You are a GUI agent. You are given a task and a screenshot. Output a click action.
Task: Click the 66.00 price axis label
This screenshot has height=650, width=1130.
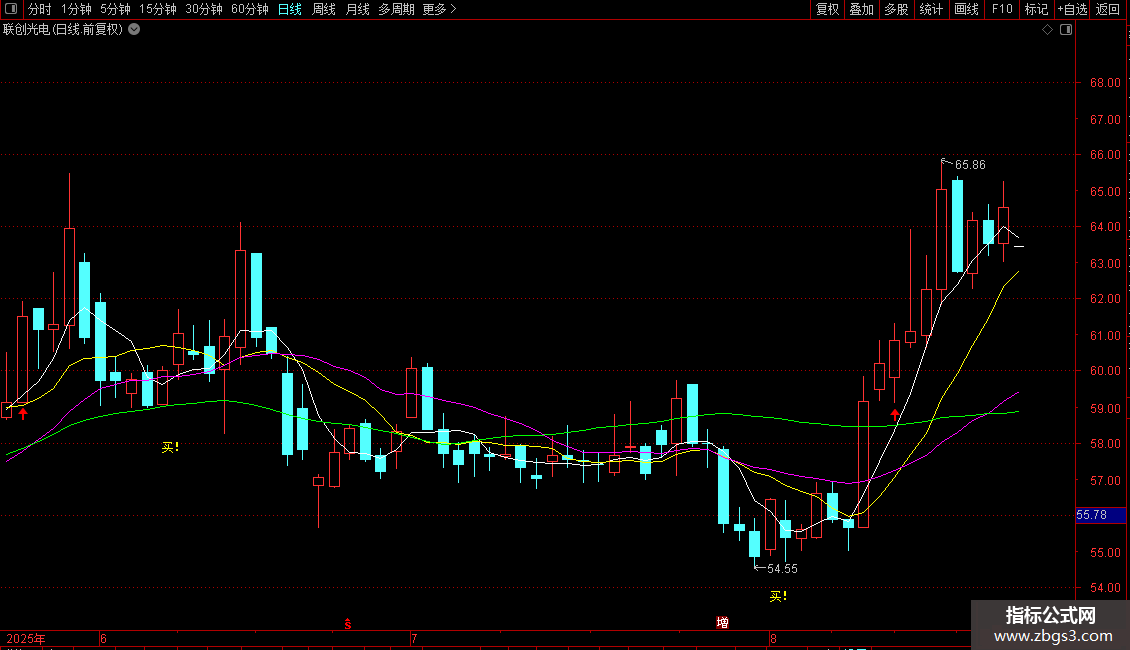pos(1105,155)
